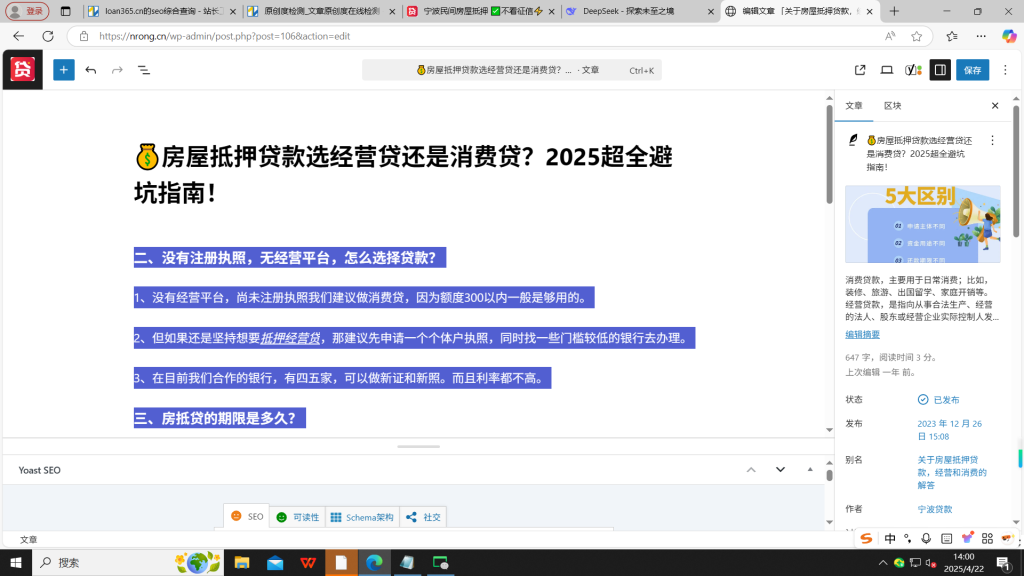
Task: Select heading 二、没有注册执照，无经营平台
Action: (x=290, y=257)
